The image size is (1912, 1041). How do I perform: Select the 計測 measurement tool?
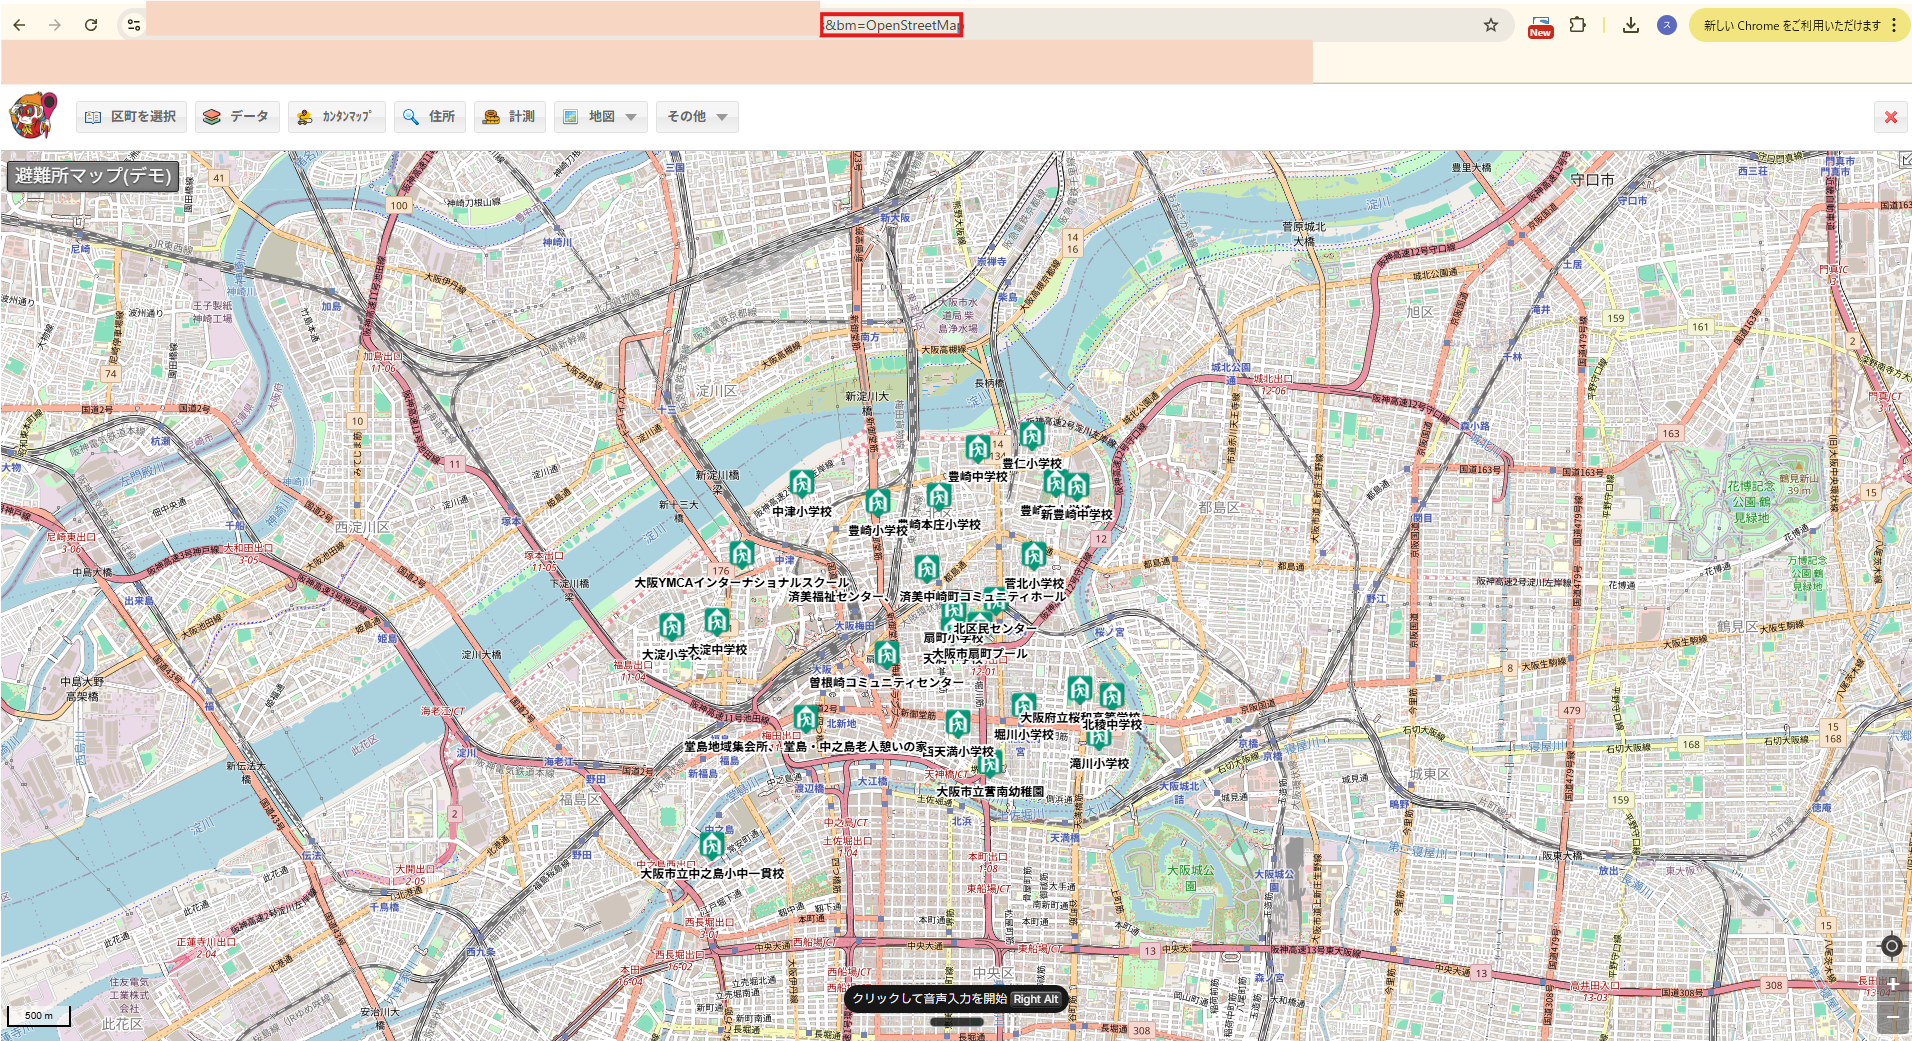click(x=509, y=117)
